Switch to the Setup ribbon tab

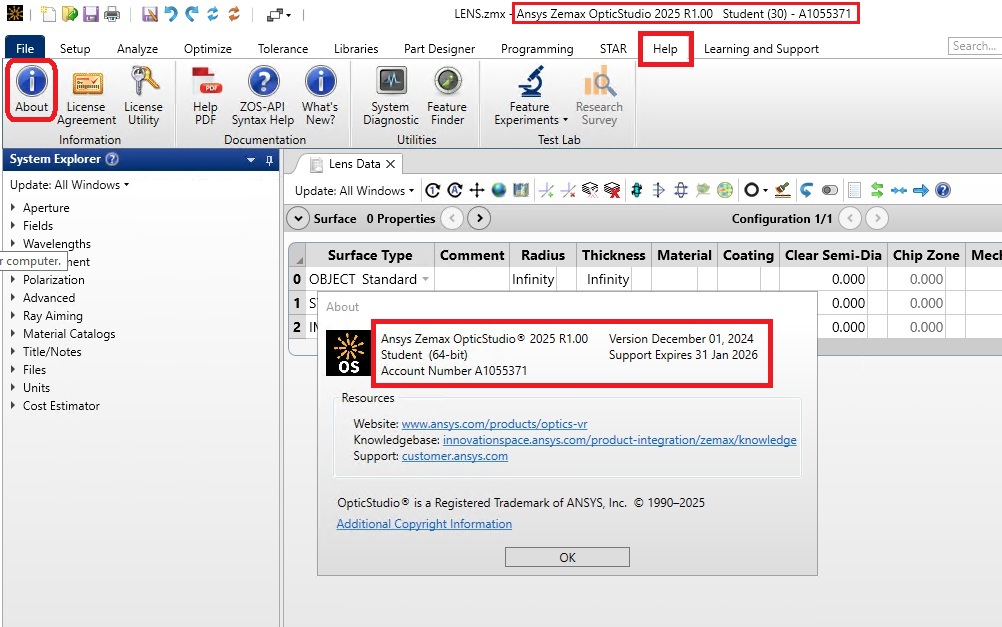pyautogui.click(x=75, y=49)
